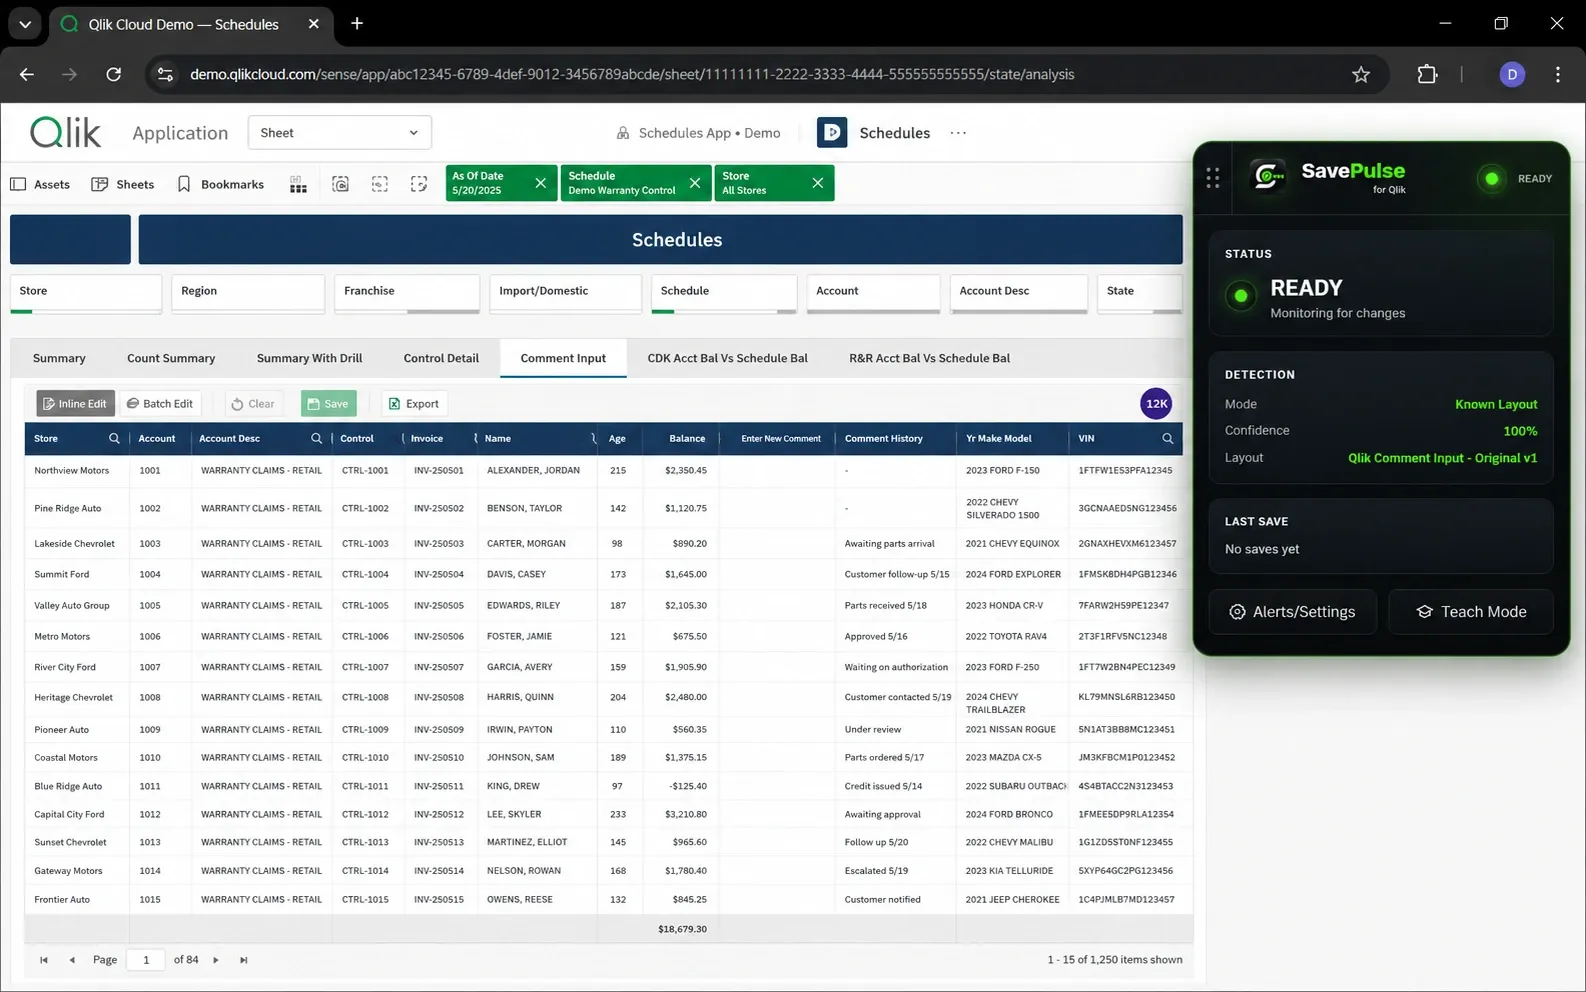The height and width of the screenshot is (992, 1586).
Task: Step forward in selections
Action: pyautogui.click(x=419, y=184)
